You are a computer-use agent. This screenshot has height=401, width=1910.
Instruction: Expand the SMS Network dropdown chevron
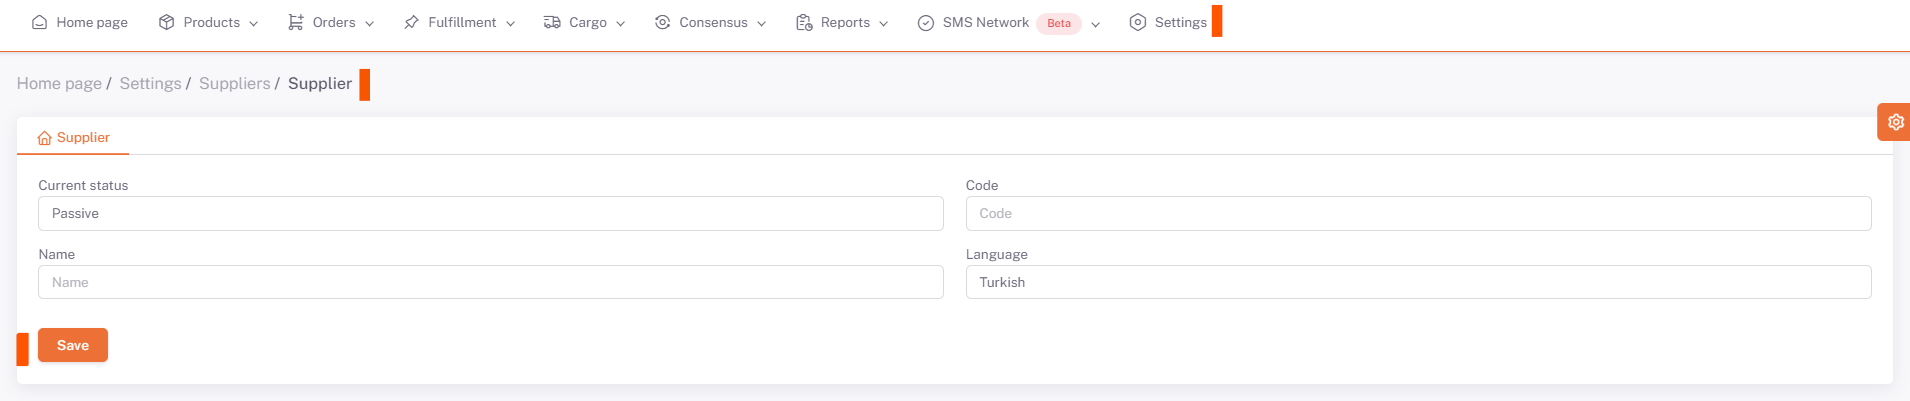[x=1096, y=24]
